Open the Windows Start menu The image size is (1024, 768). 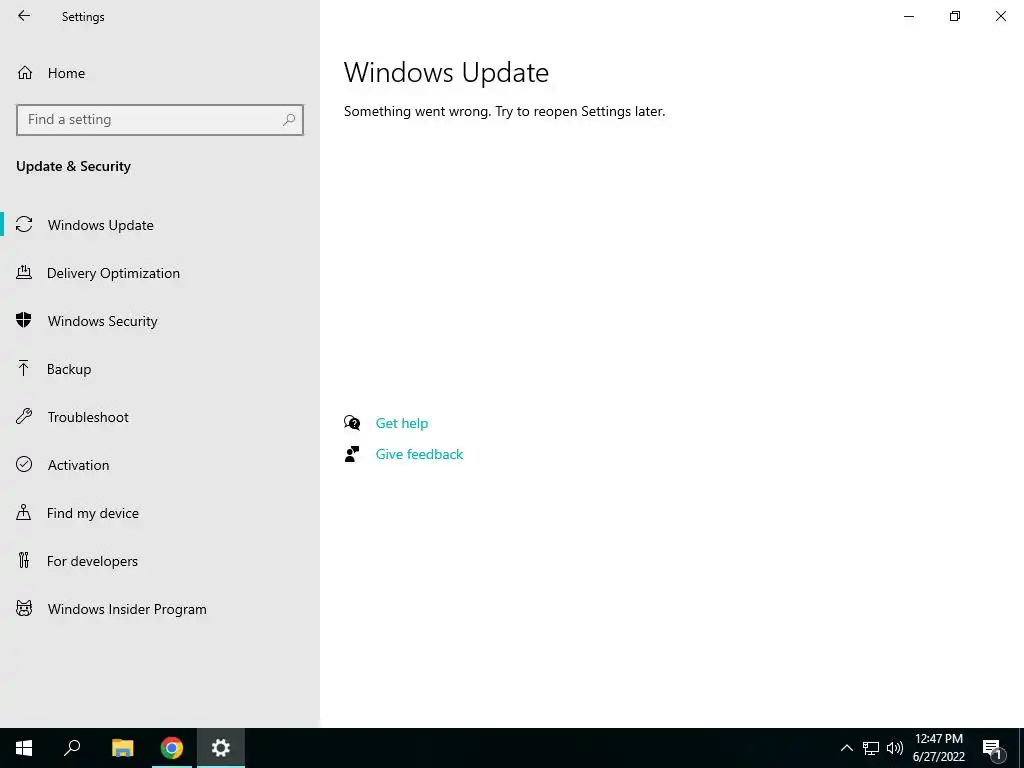pos(24,748)
